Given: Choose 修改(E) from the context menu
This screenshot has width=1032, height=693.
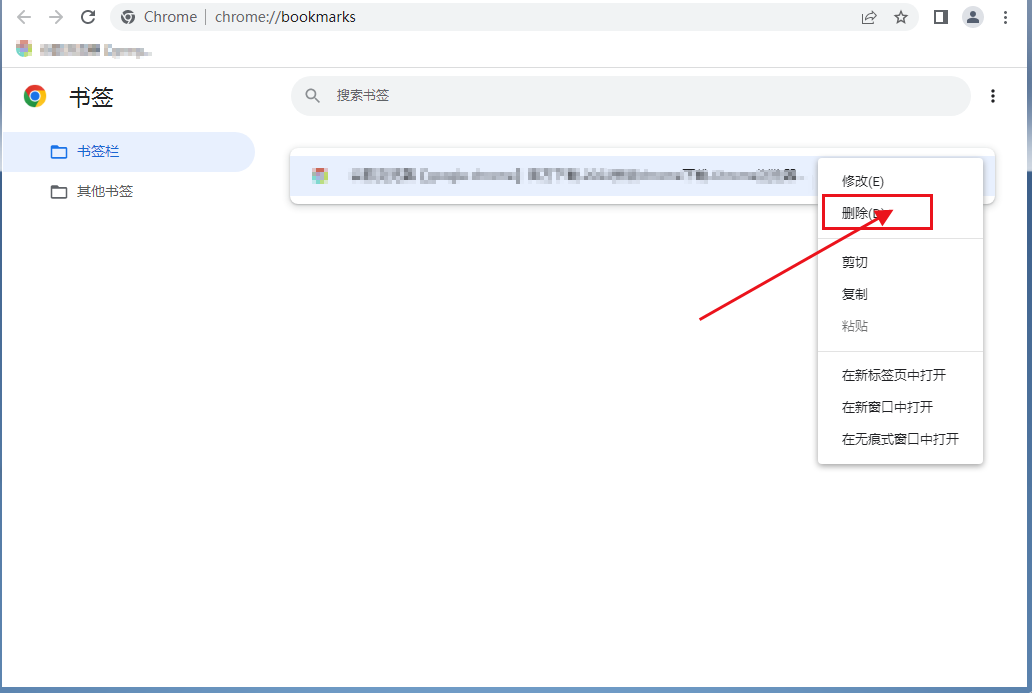Looking at the screenshot, I should tap(862, 181).
